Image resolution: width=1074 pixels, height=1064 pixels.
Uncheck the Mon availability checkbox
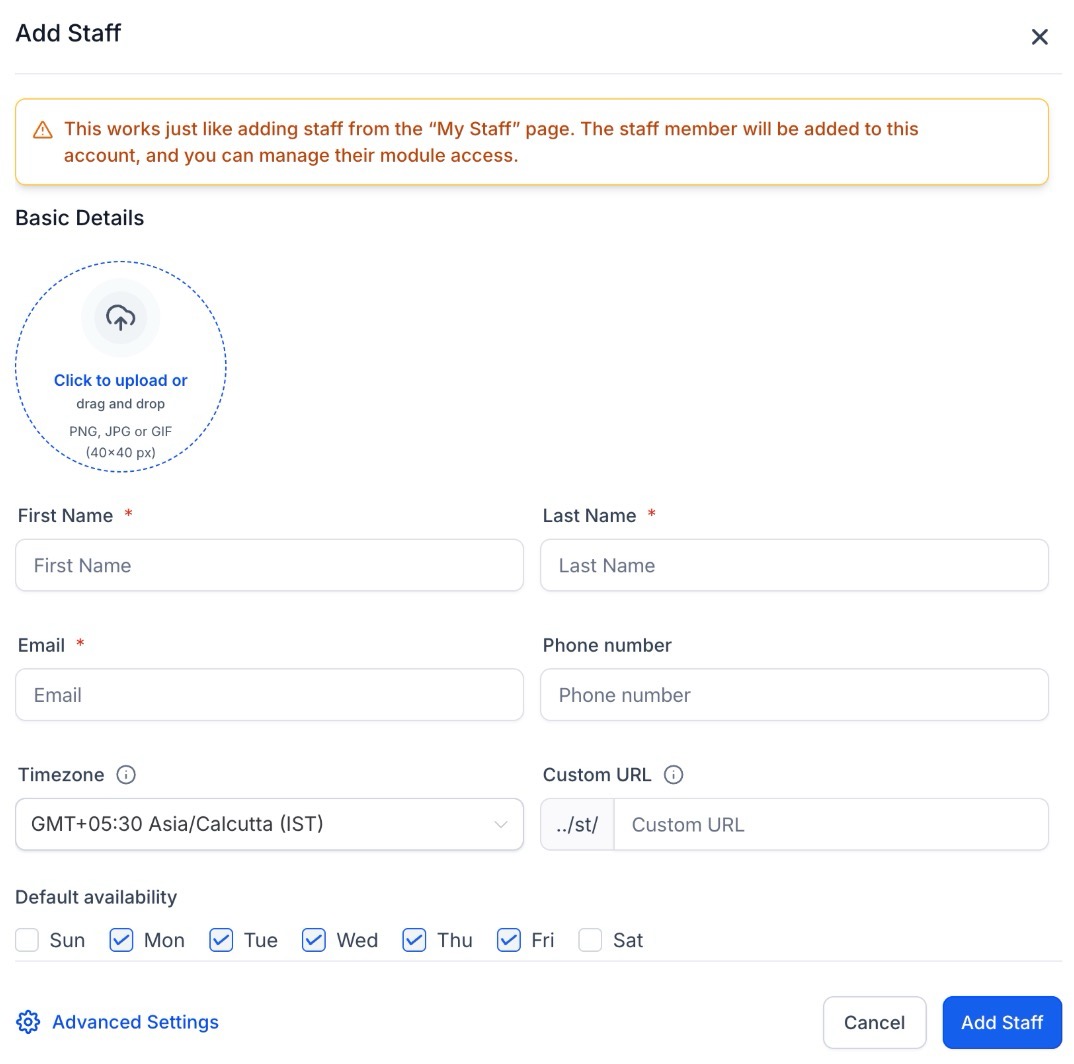tap(122, 940)
